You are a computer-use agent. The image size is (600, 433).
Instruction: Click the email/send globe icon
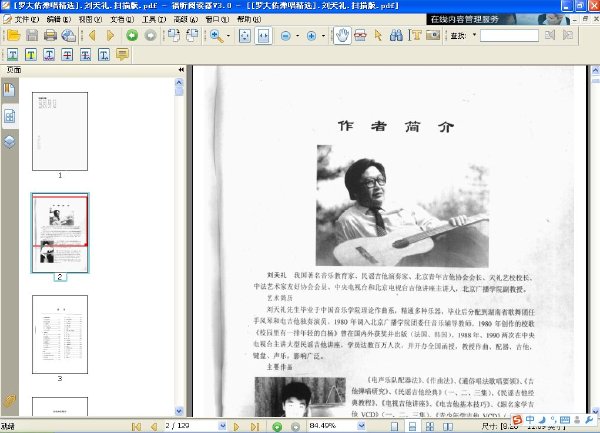pyautogui.click(x=69, y=36)
